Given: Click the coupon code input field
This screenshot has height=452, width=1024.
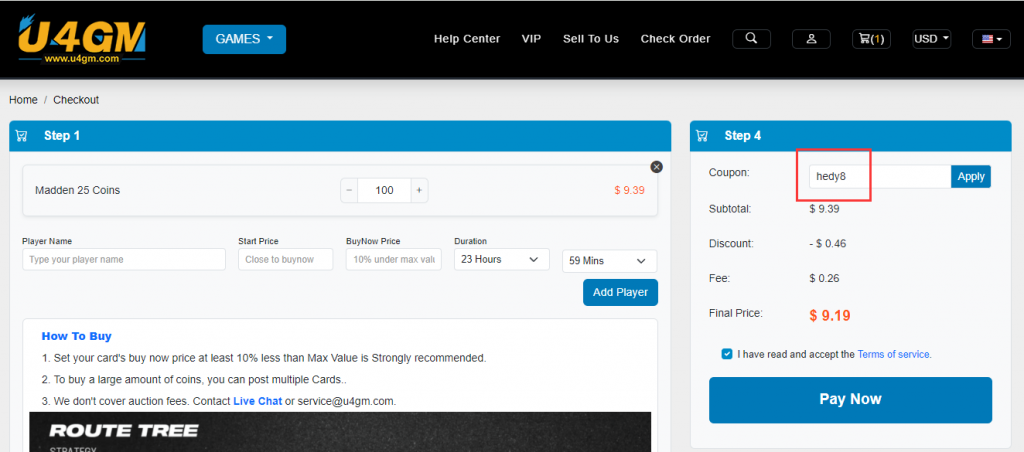Looking at the screenshot, I should [x=880, y=176].
